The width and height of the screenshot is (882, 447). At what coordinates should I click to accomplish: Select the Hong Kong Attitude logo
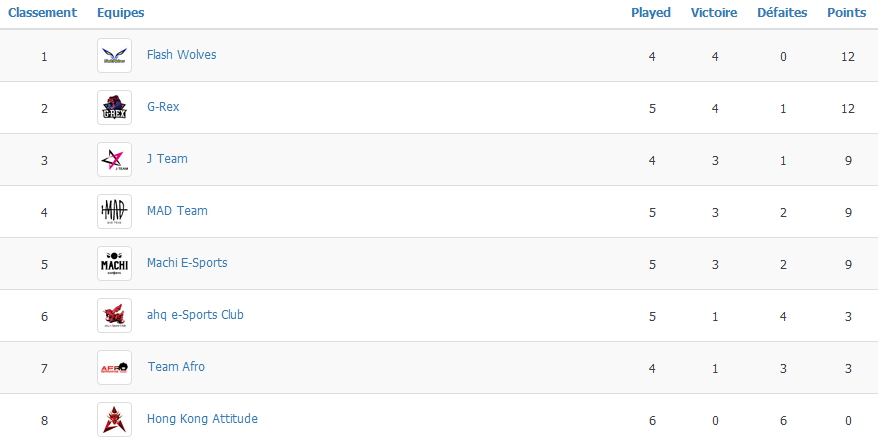tap(114, 419)
